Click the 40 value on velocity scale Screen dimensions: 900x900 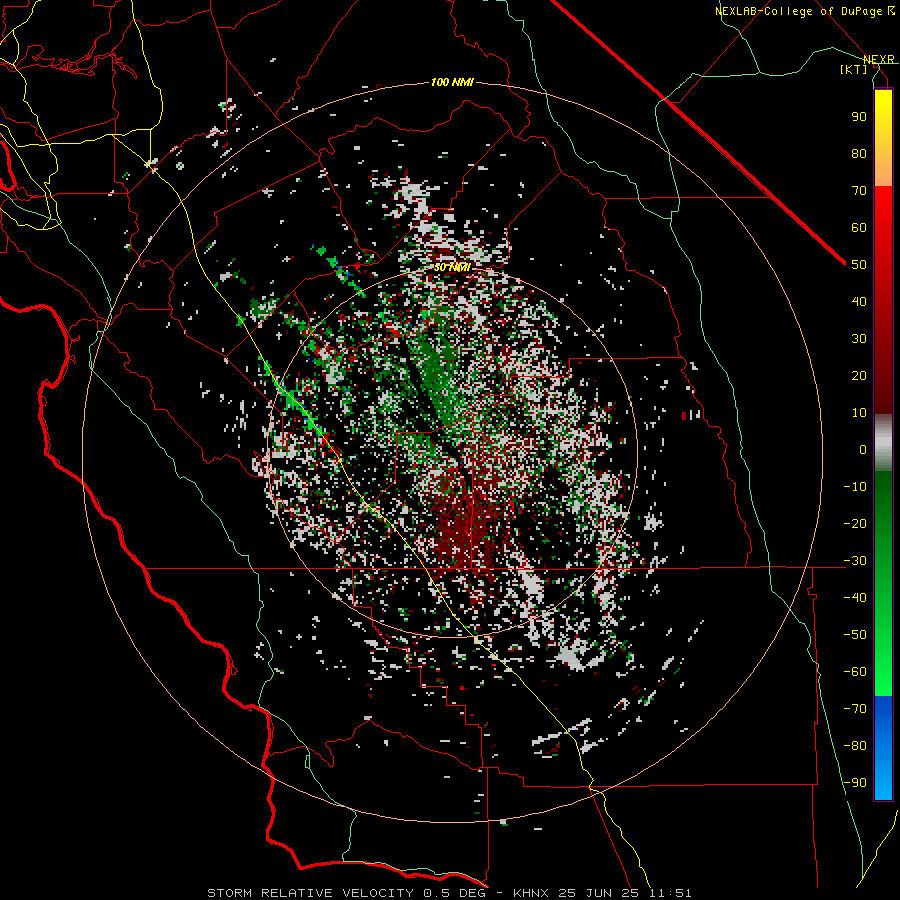(859, 302)
